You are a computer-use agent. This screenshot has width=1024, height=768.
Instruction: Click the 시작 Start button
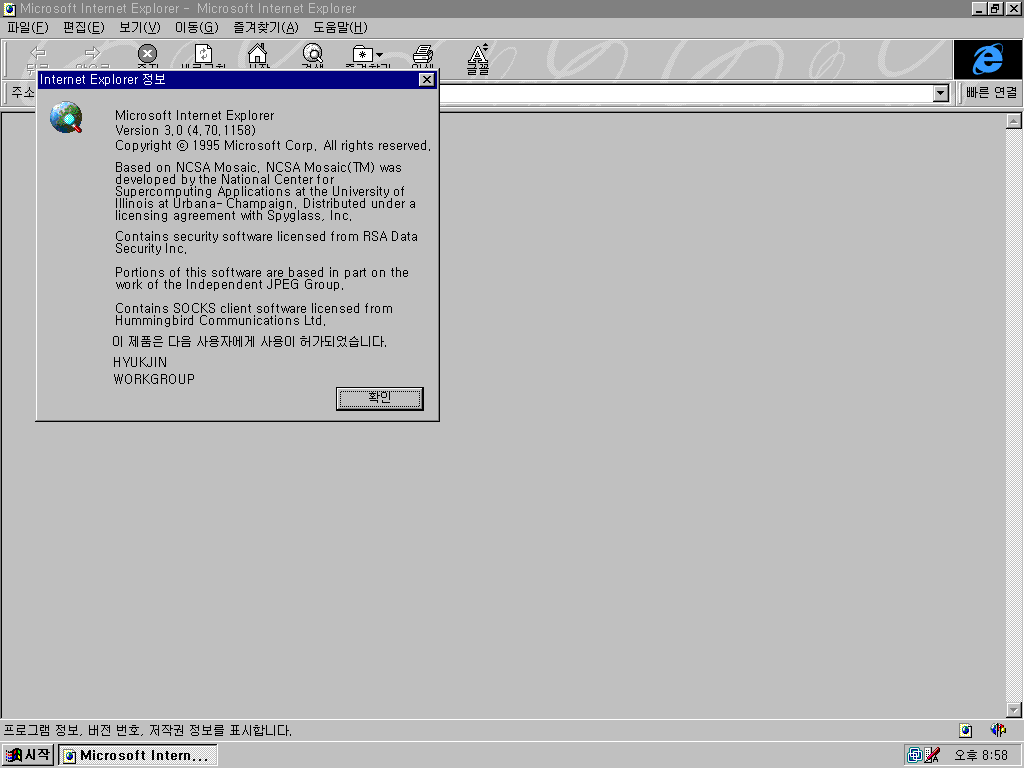pyautogui.click(x=27, y=755)
